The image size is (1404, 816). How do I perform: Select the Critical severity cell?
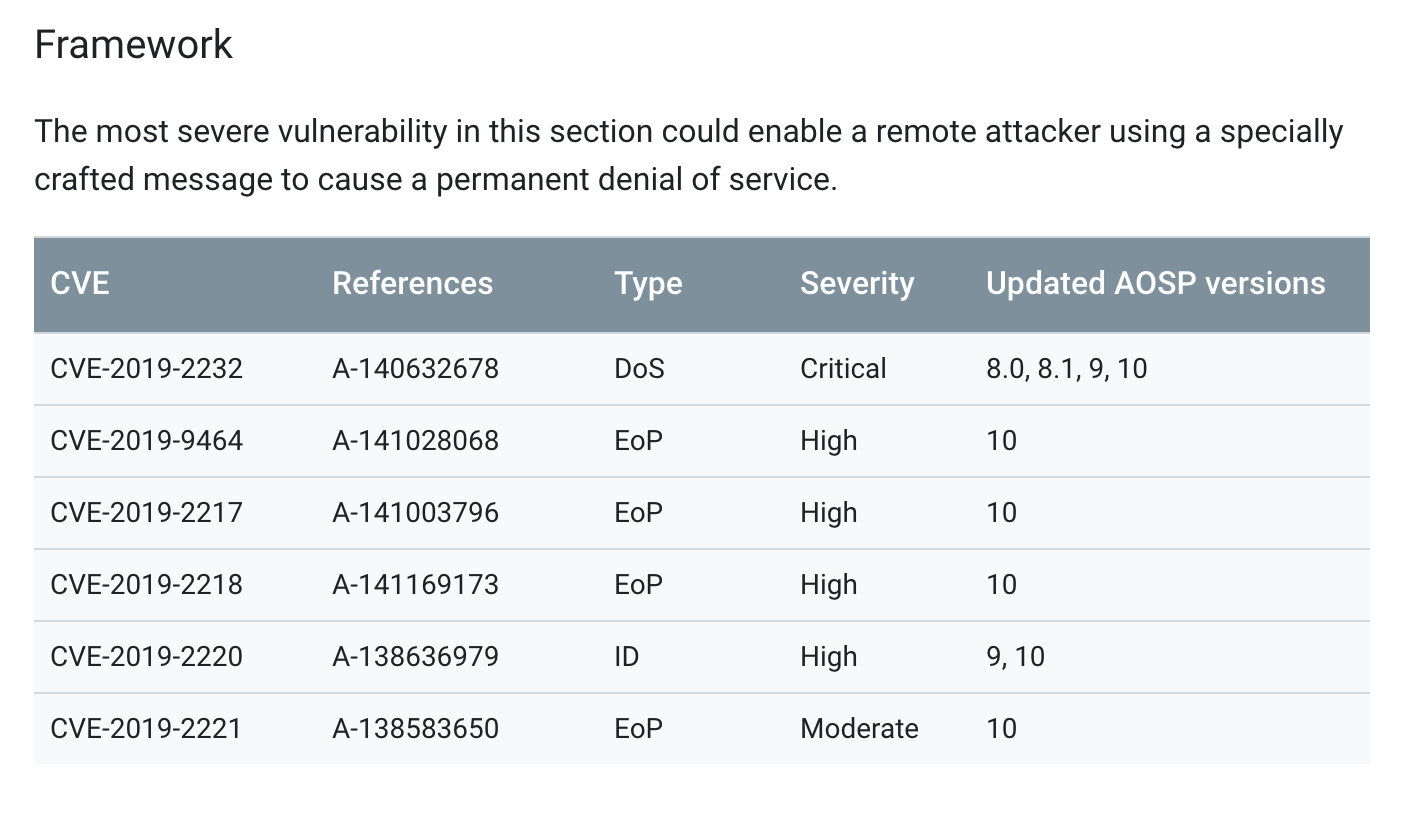[843, 369]
